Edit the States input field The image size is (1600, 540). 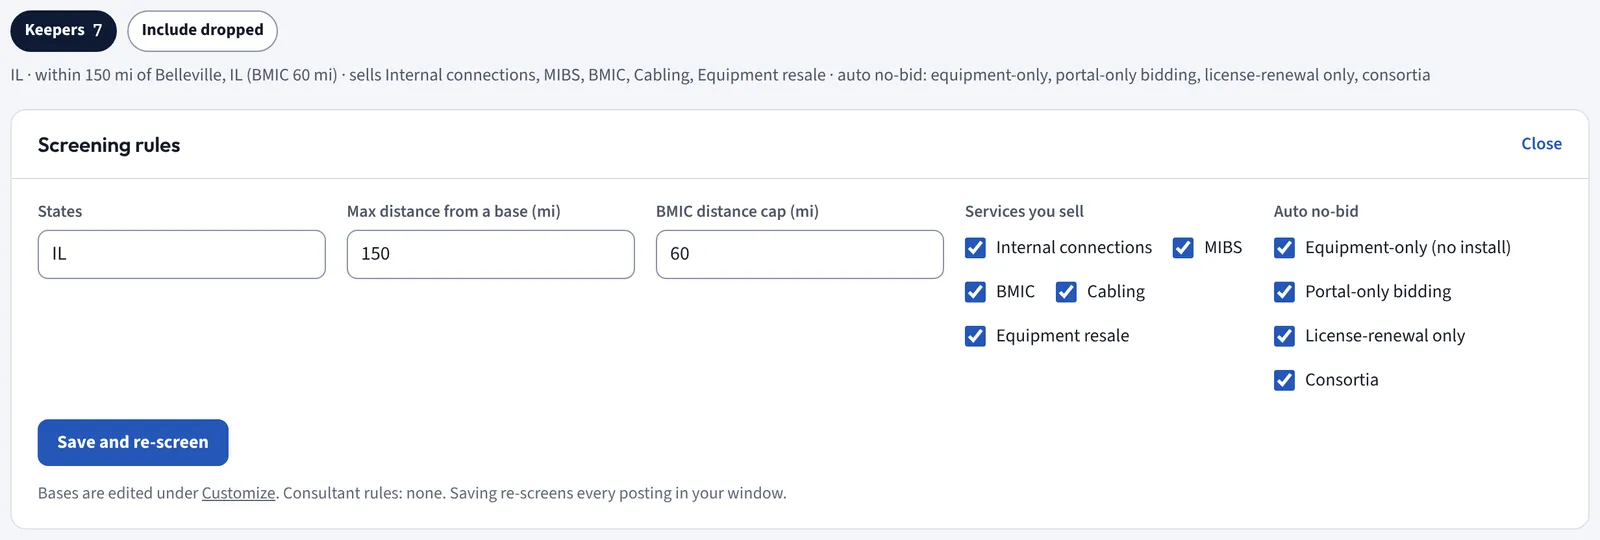(182, 254)
